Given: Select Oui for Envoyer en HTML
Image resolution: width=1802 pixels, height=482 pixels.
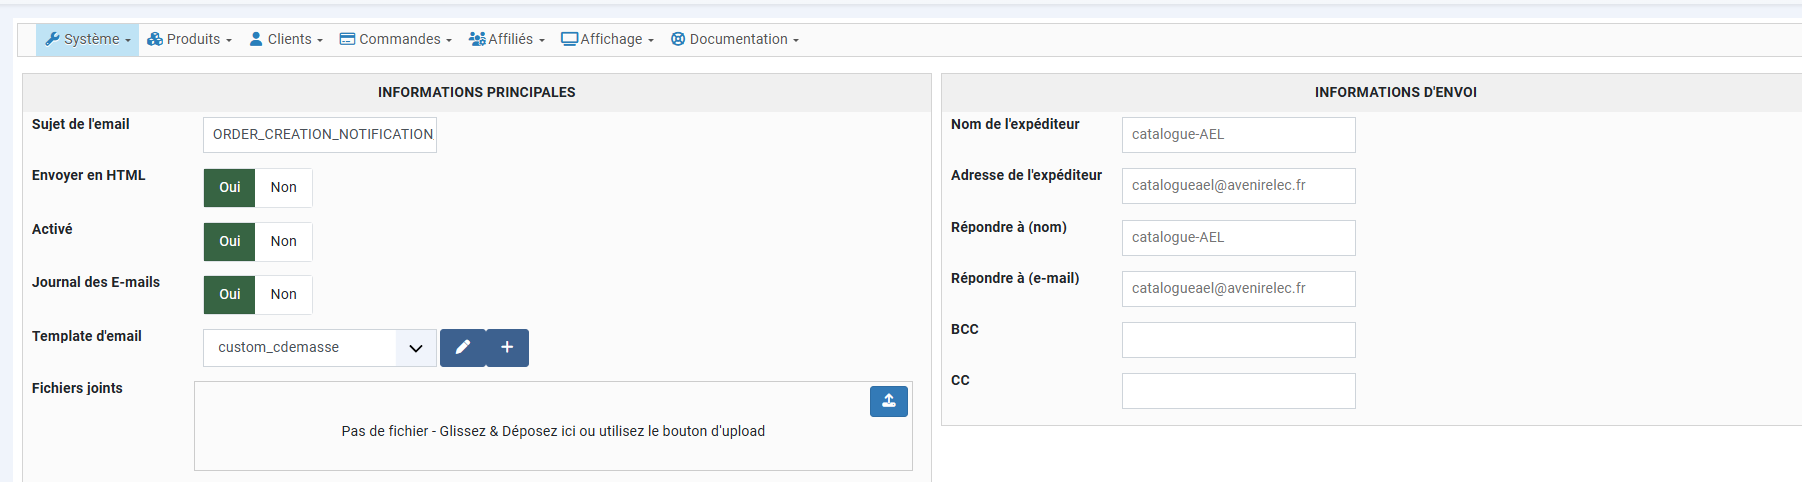Looking at the screenshot, I should click(230, 188).
